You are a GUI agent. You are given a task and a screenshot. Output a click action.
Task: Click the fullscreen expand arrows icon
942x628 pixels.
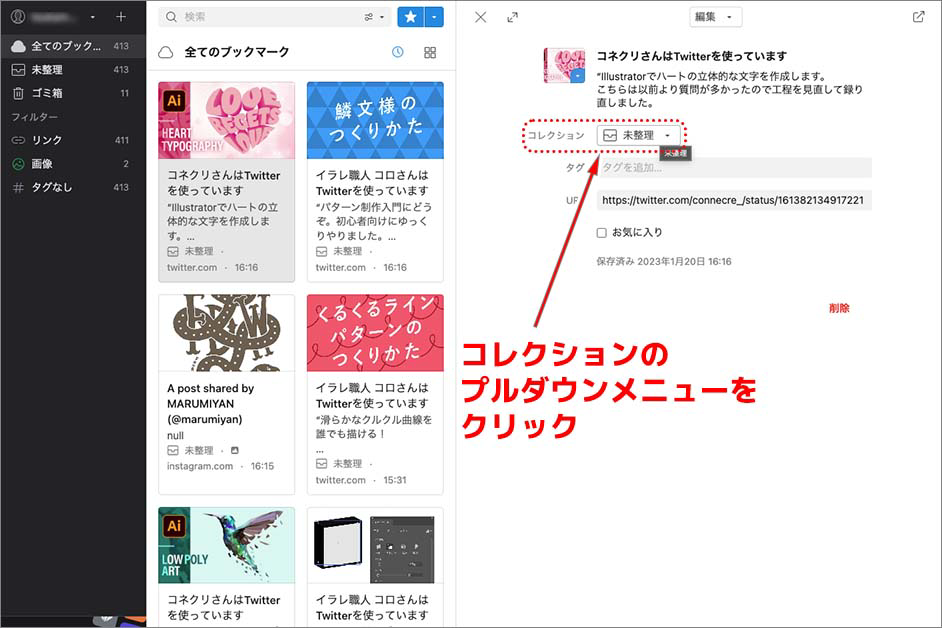point(513,17)
